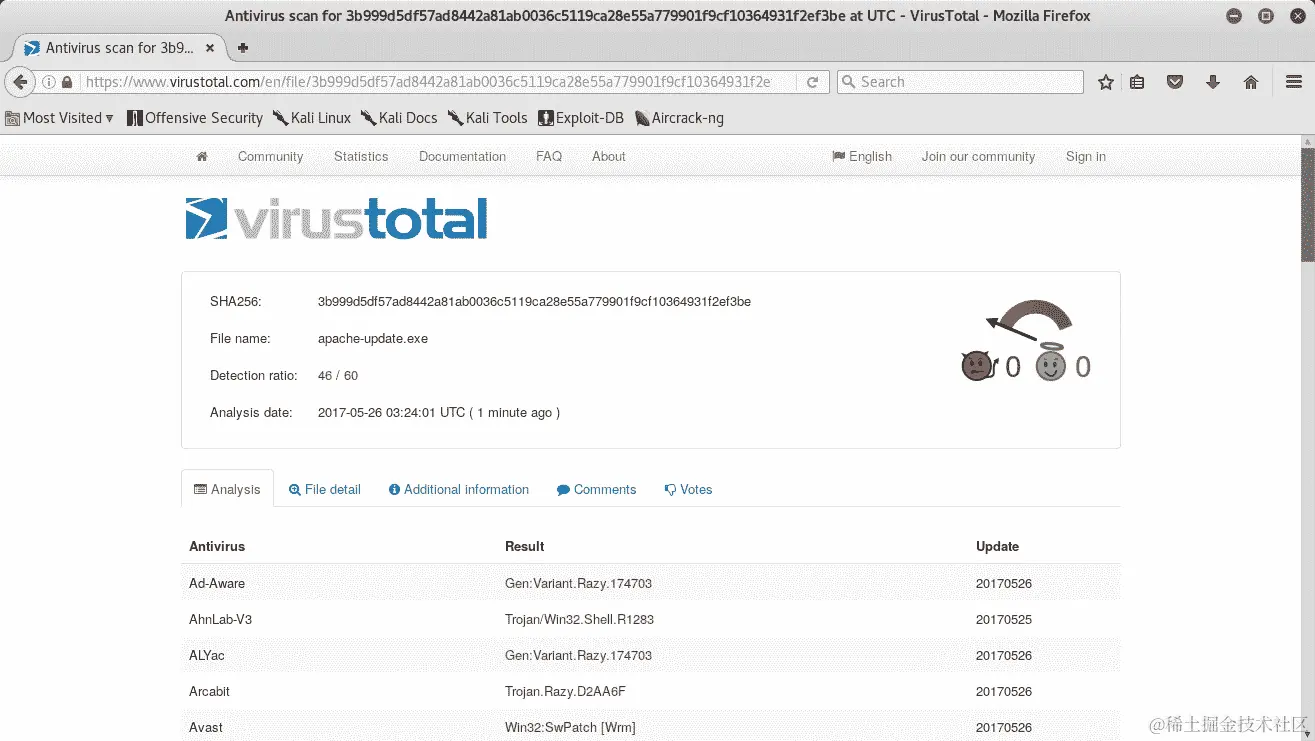This screenshot has height=741, width=1315.
Task: Click Join our community
Action: pyautogui.click(x=978, y=157)
